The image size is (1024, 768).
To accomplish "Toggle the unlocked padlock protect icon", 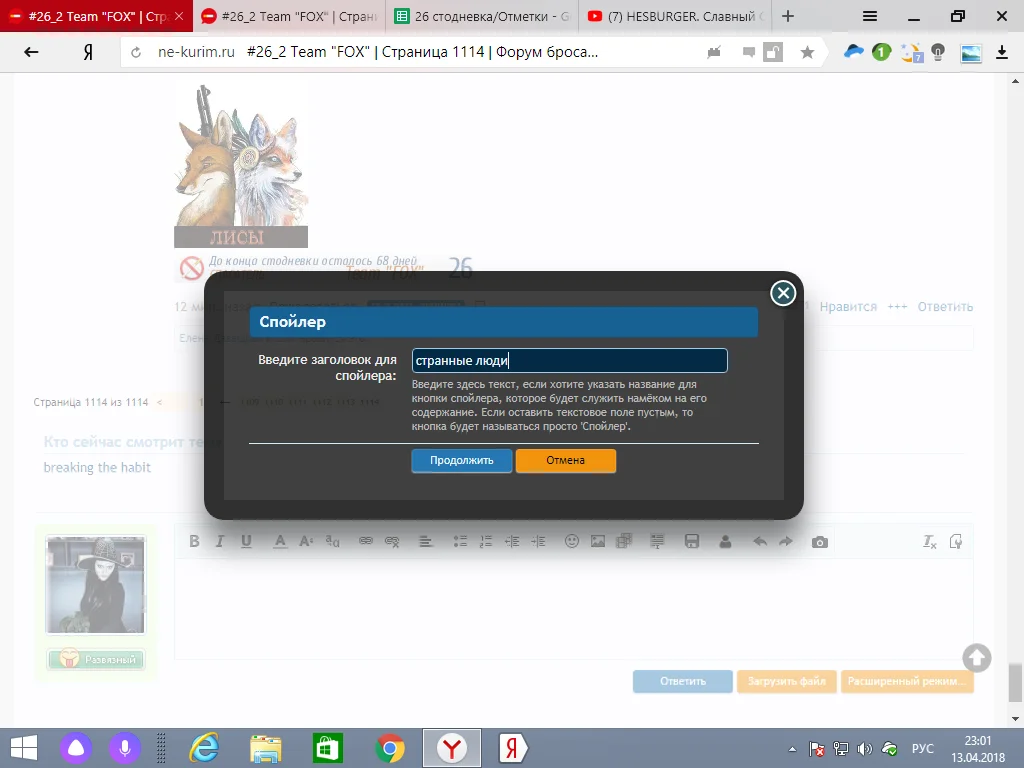I will (773, 52).
